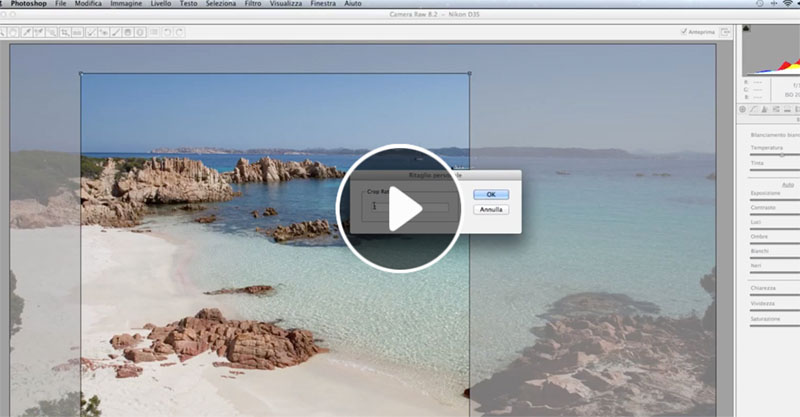Select the Graduated Filter tool
The height and width of the screenshot is (417, 800).
(x=128, y=33)
